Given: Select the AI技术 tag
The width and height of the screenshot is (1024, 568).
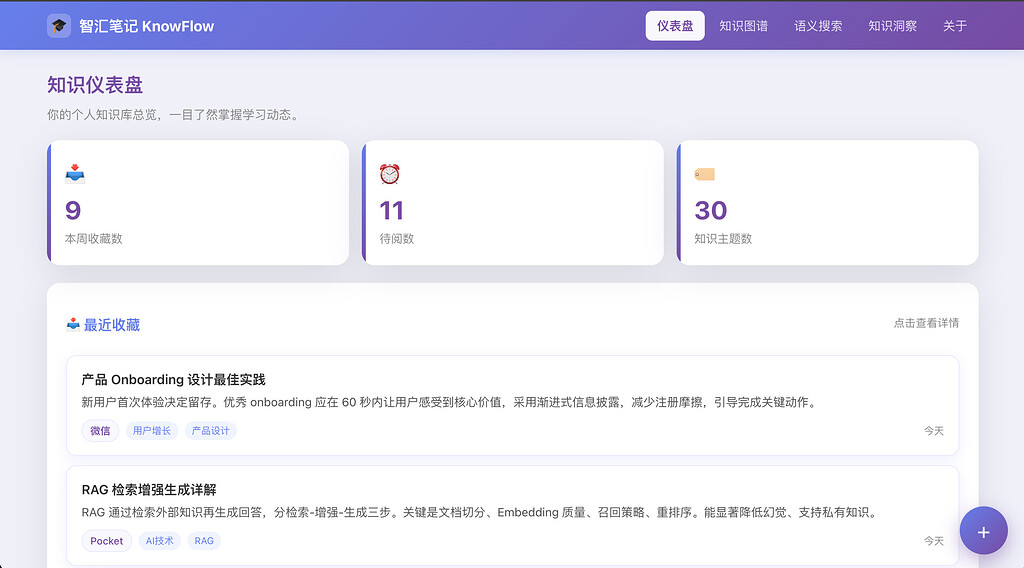Looking at the screenshot, I should click(x=159, y=541).
